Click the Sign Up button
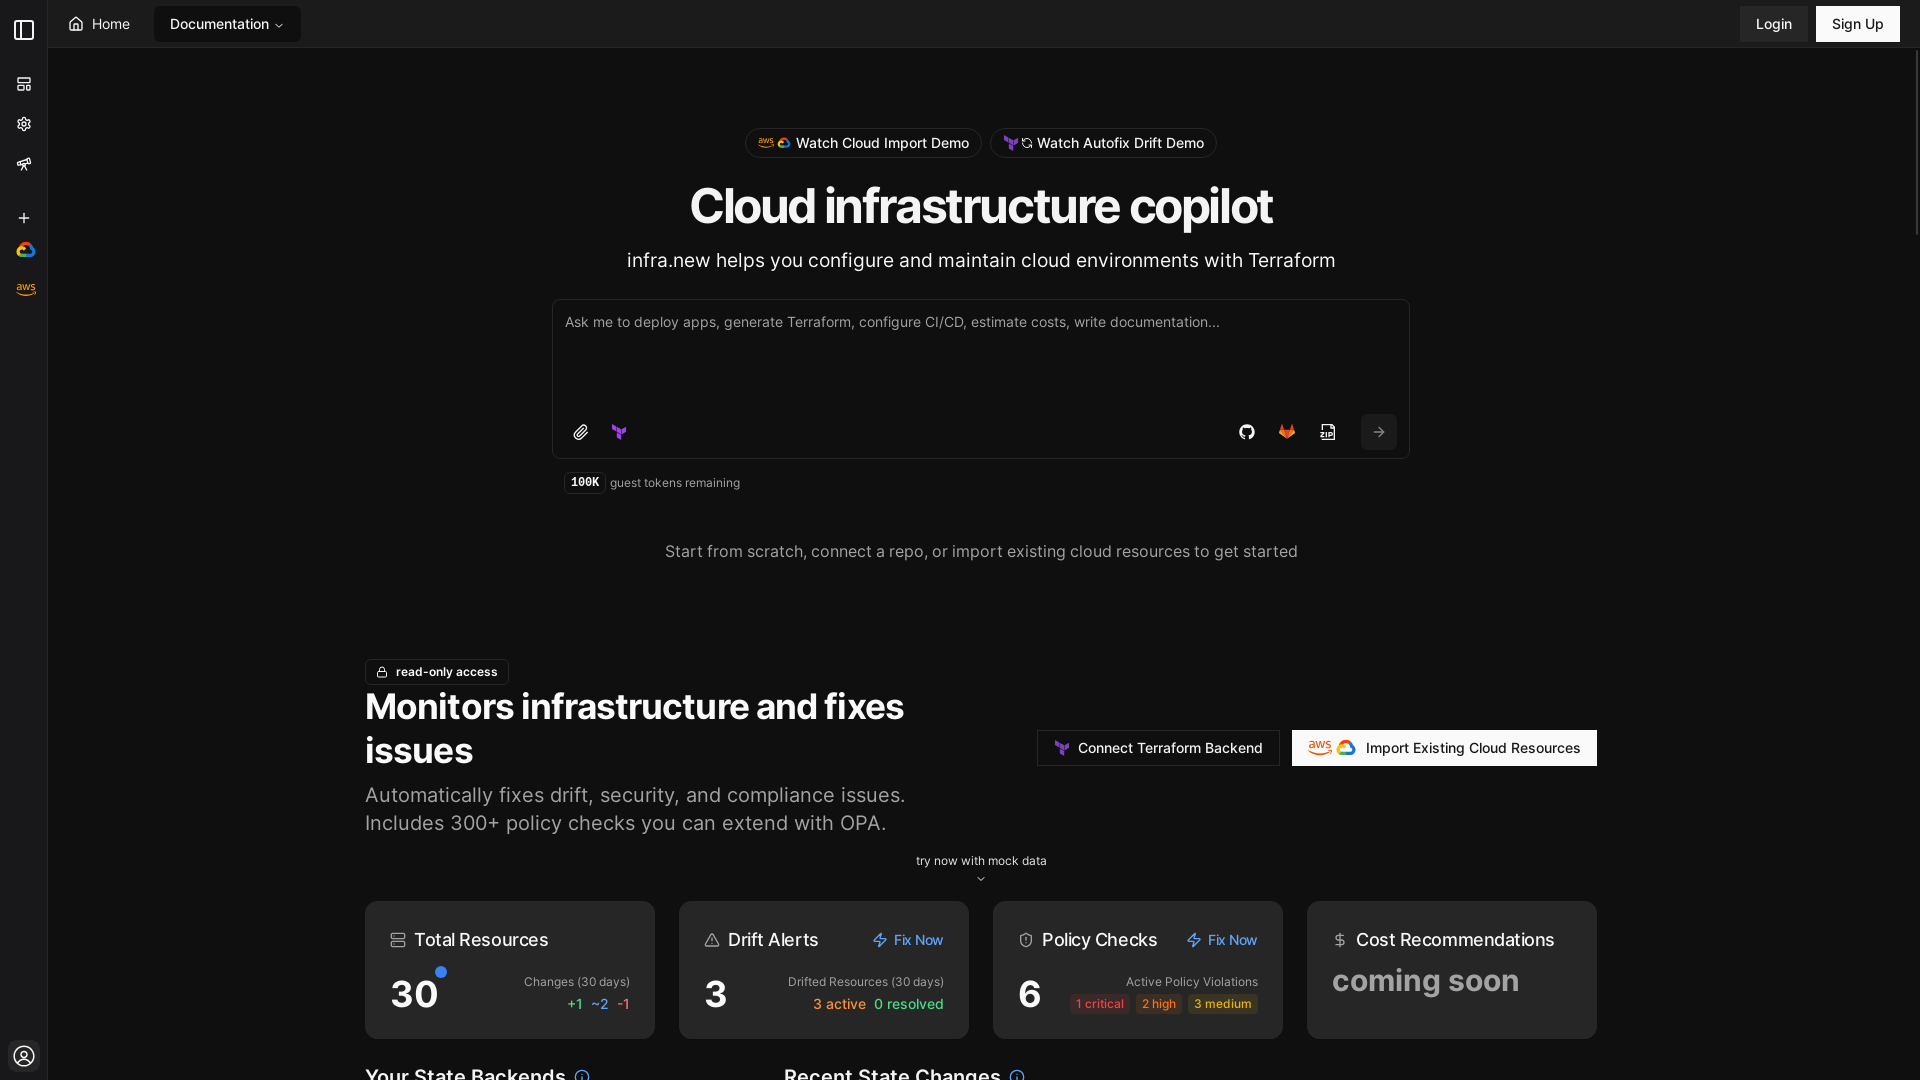The width and height of the screenshot is (1920, 1080). point(1858,24)
